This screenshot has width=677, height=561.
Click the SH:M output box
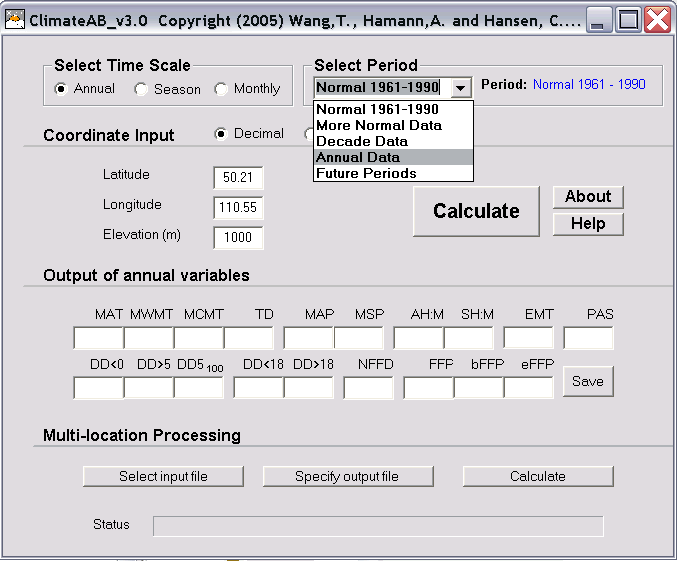[x=468, y=338]
